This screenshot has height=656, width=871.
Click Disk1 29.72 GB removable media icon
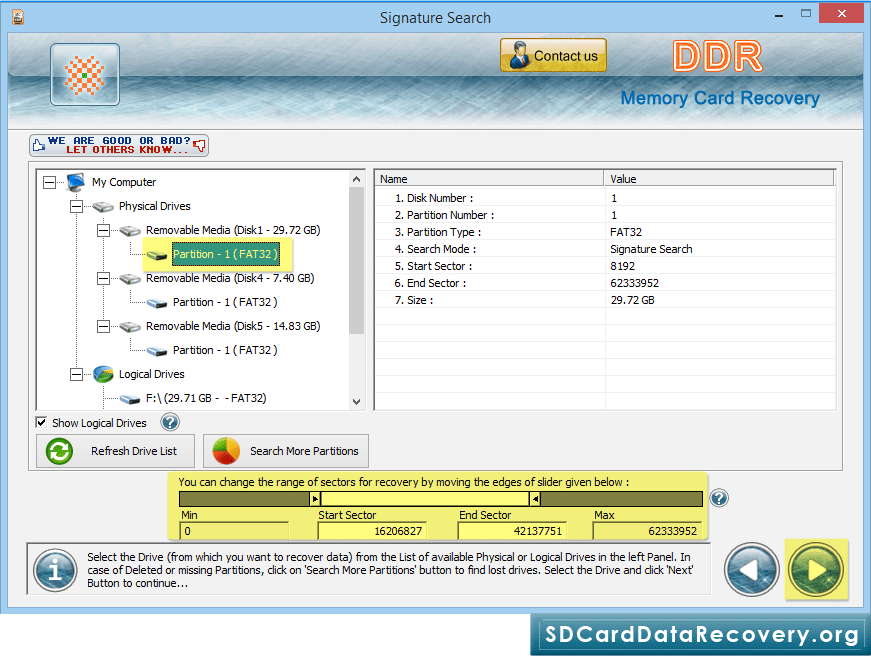tap(130, 231)
